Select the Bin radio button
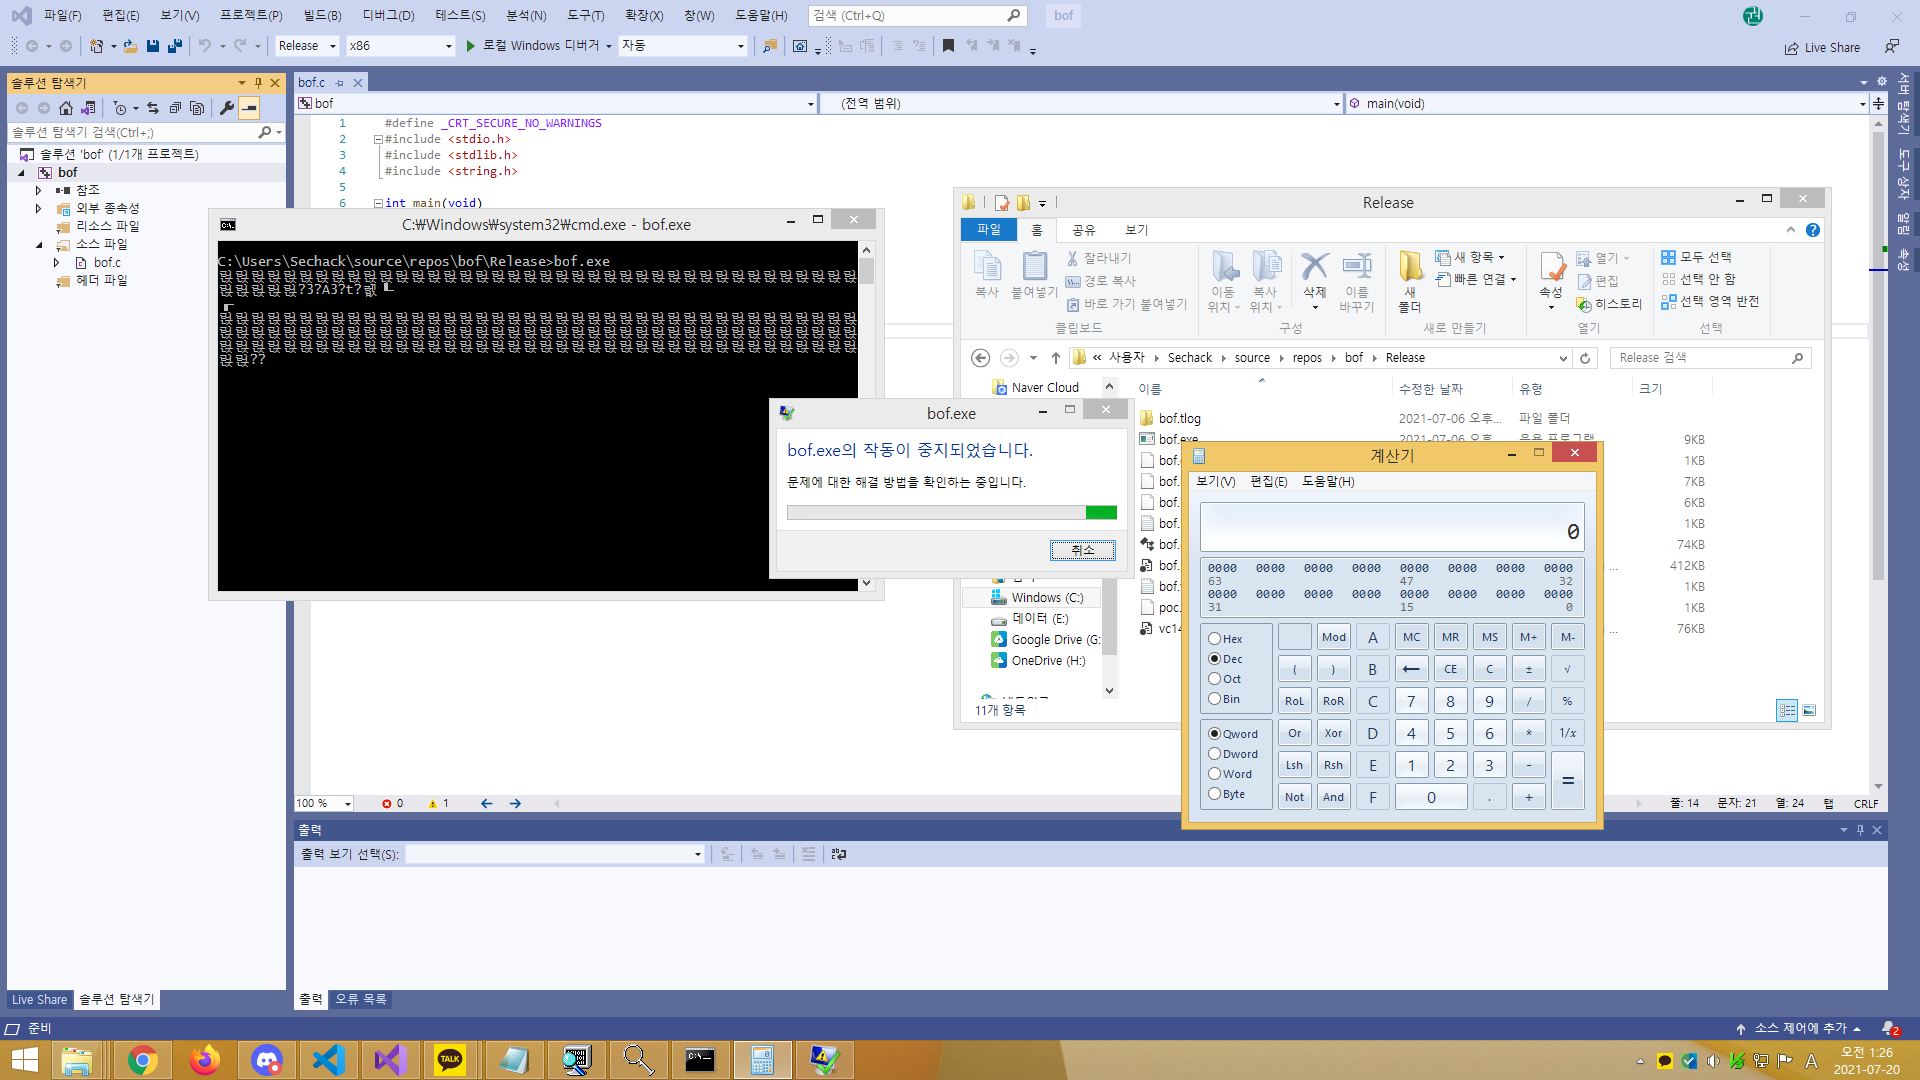1920x1080 pixels. (x=1214, y=698)
